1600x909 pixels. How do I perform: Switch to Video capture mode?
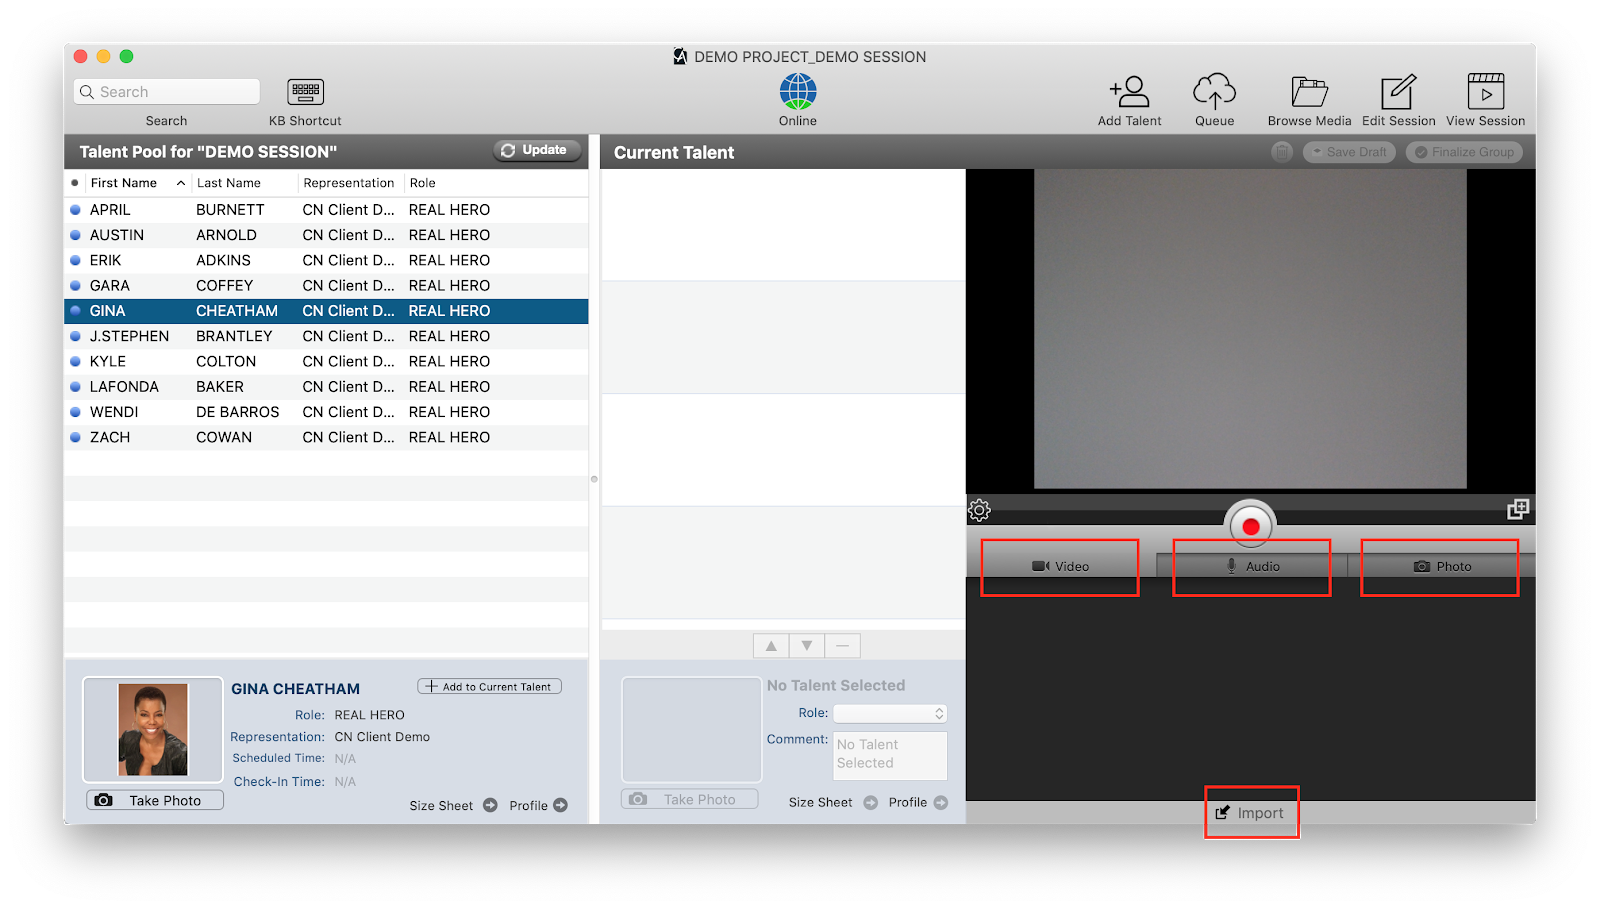click(1060, 566)
